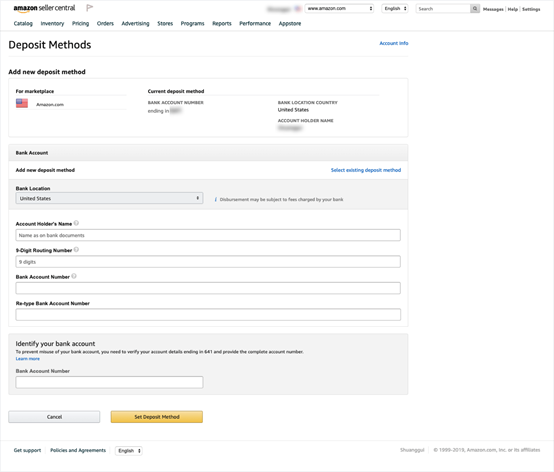Open the Learn more link

tap(28, 359)
